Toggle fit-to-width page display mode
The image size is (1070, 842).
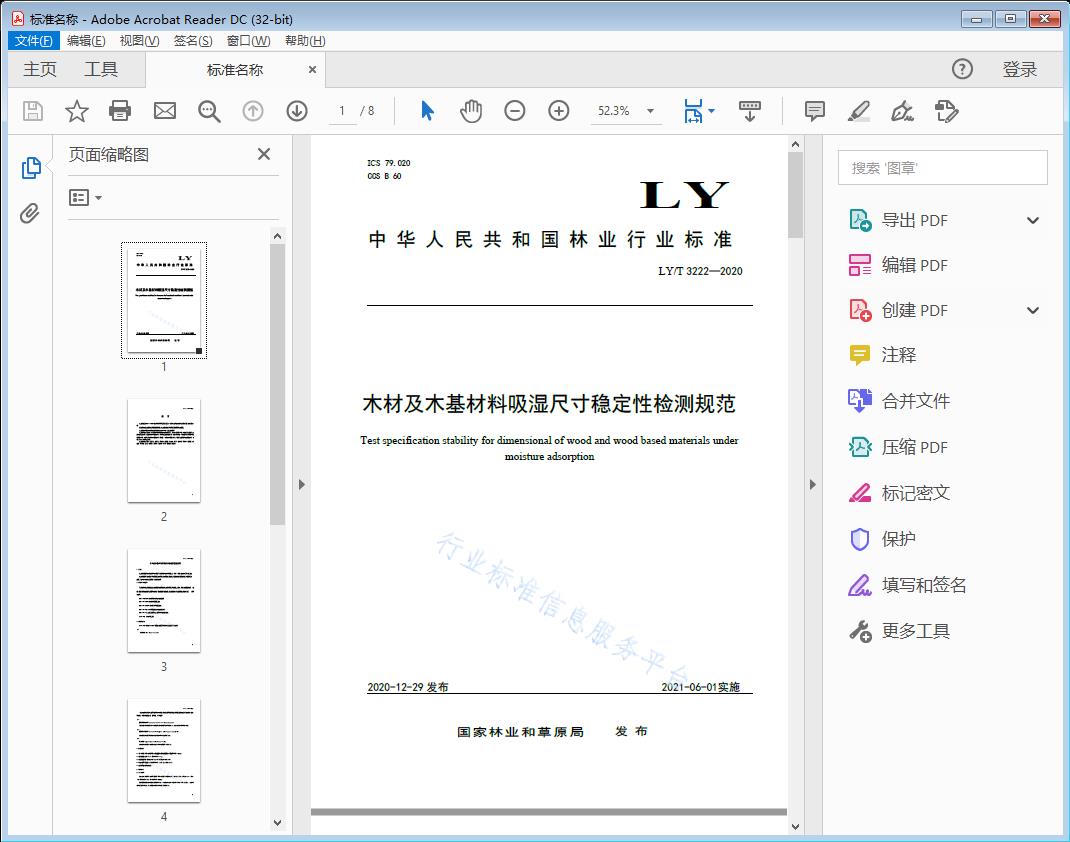691,111
